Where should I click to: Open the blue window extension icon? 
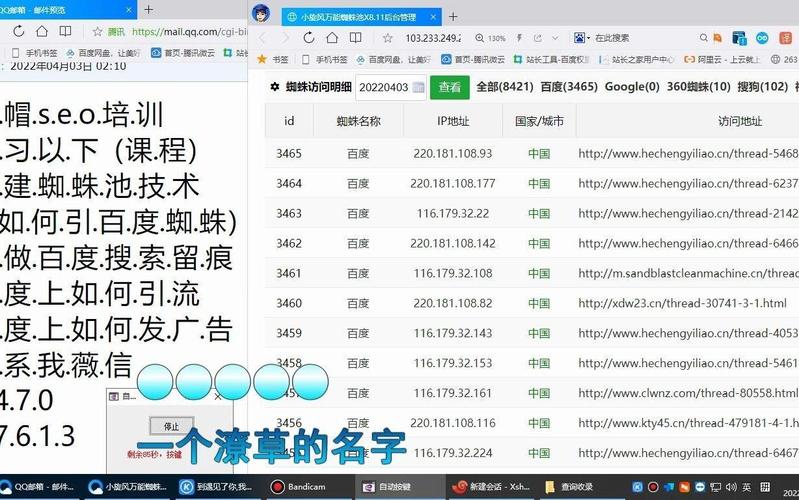click(x=739, y=38)
